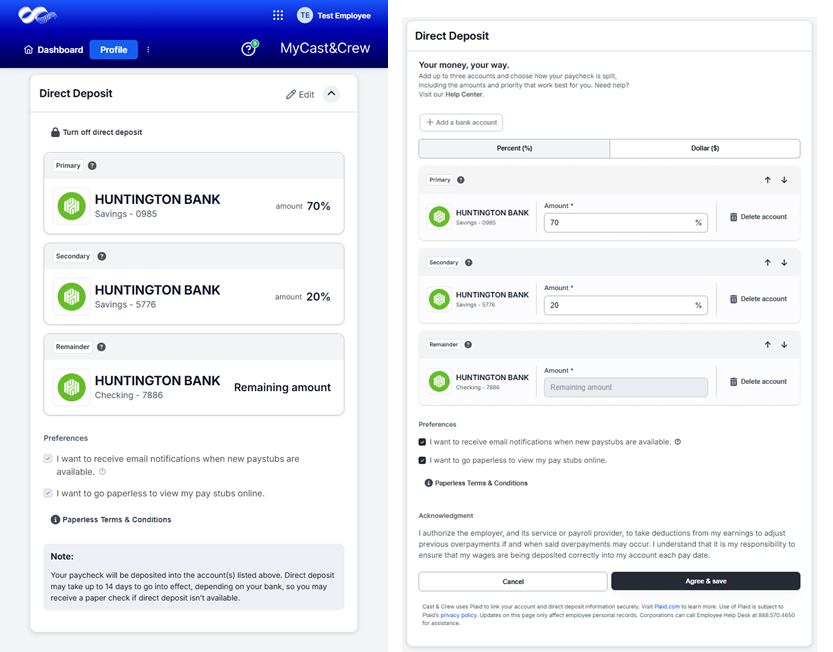This screenshot has height=652, width=833.
Task: Switch to the Percent (%) tab
Action: (514, 148)
